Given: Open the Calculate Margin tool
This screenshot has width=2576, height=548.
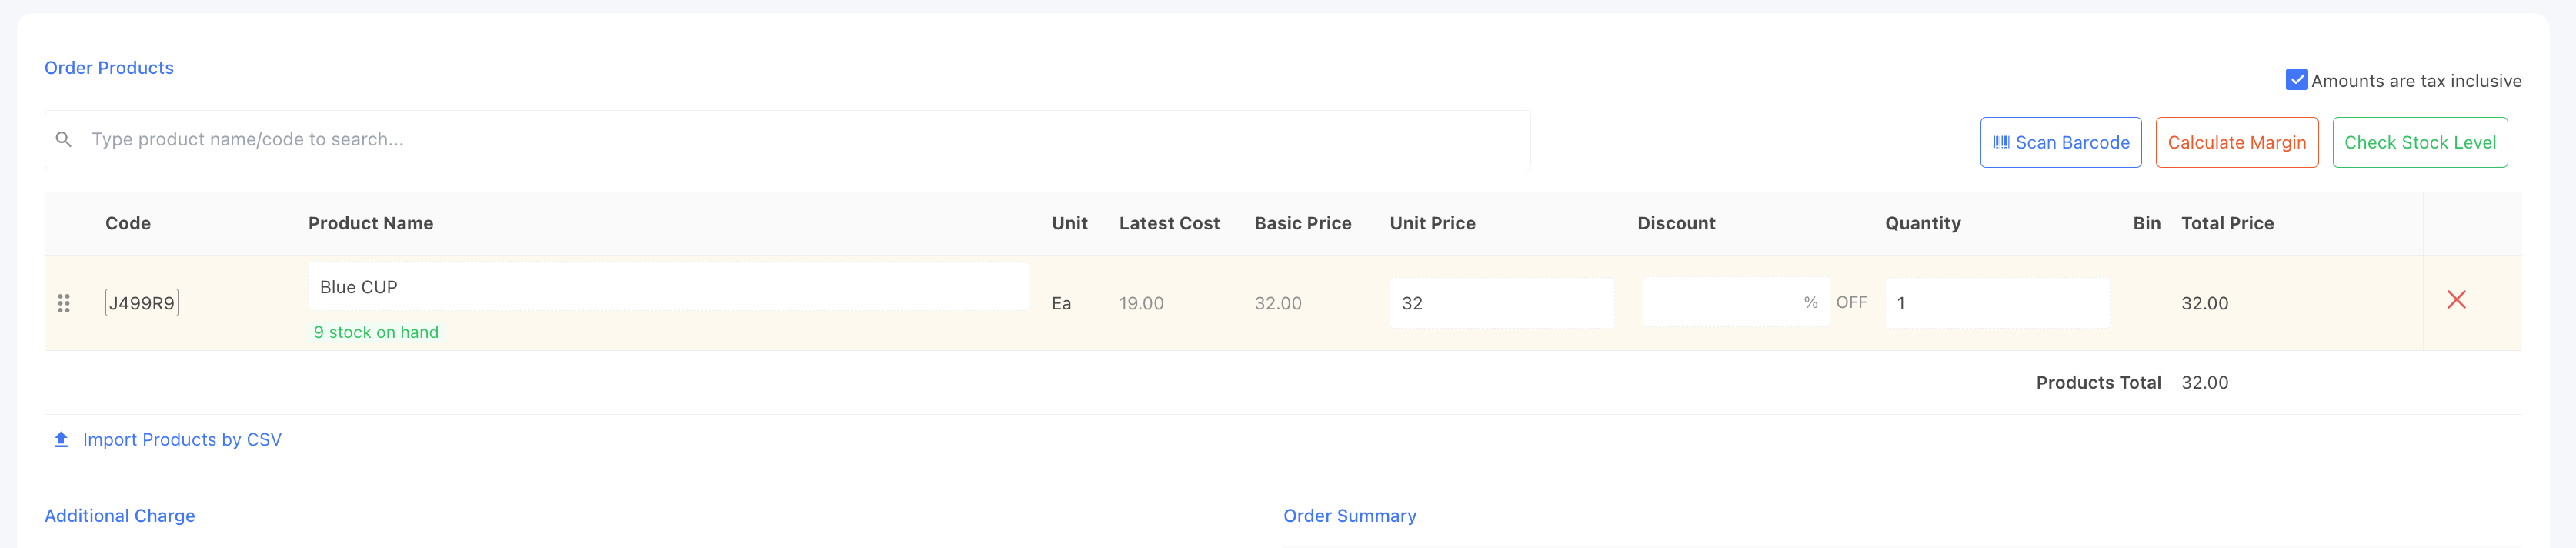Looking at the screenshot, I should 2236,142.
